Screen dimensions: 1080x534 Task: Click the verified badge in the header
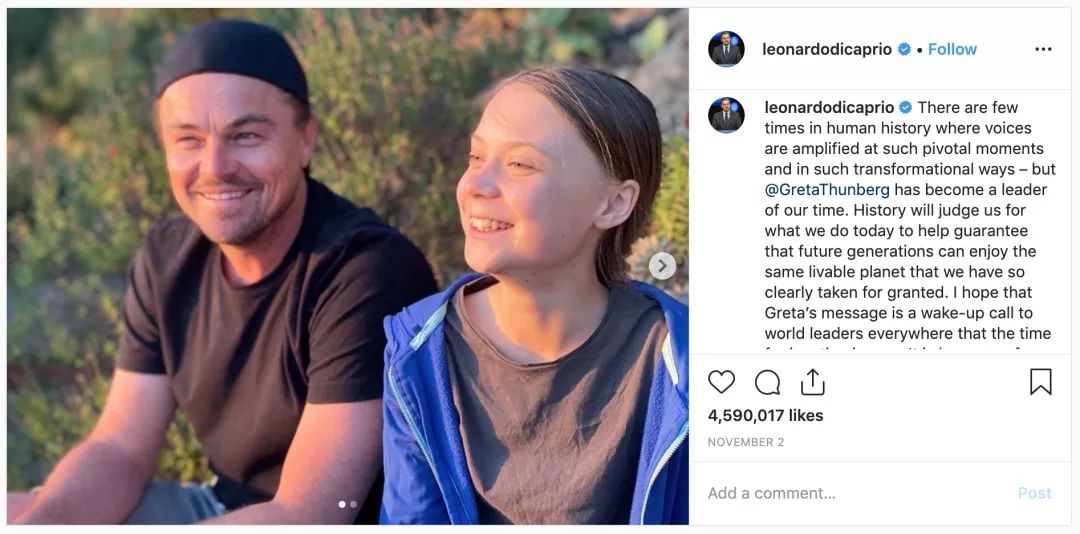pyautogui.click(x=904, y=49)
